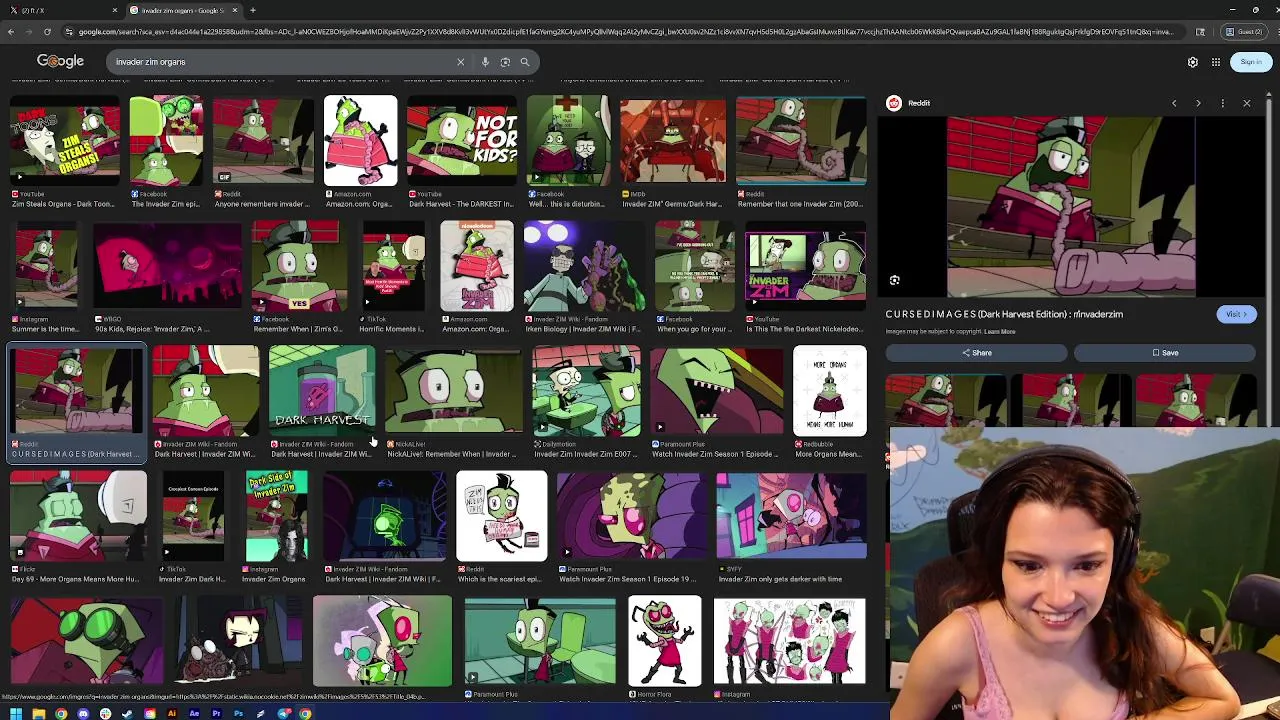Open Zim only gets darker with time result
This screenshot has height=720, width=1280.
tap(791, 516)
